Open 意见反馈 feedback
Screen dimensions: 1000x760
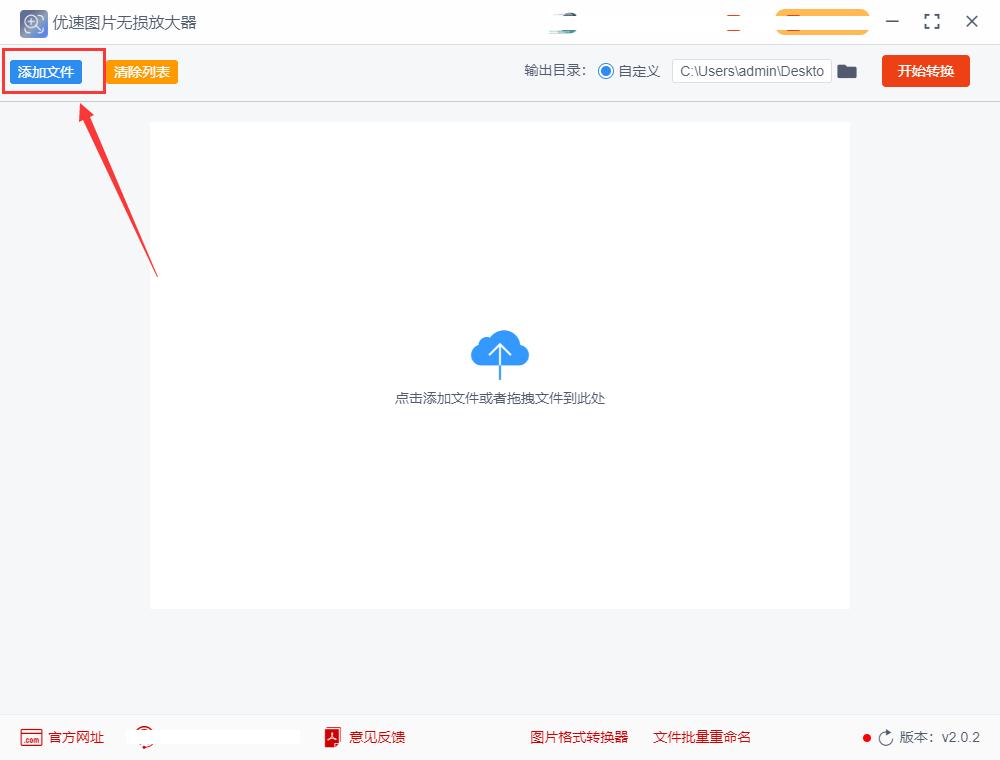coord(376,737)
